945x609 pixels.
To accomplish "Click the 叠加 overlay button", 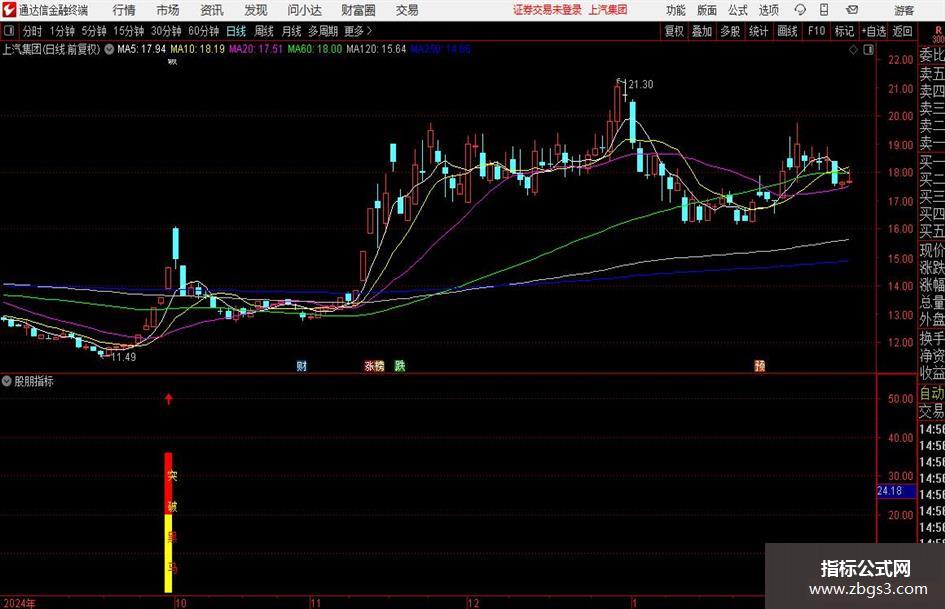I will click(702, 31).
